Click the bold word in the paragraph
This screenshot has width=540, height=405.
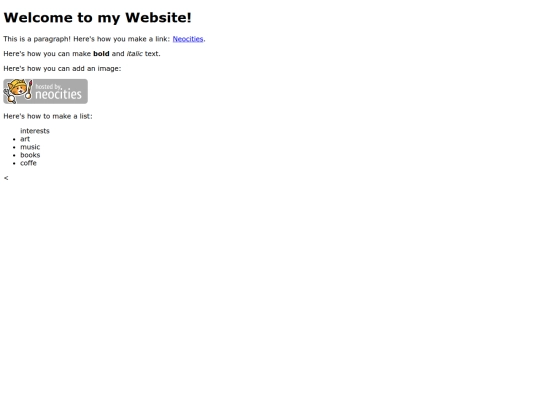tap(101, 54)
